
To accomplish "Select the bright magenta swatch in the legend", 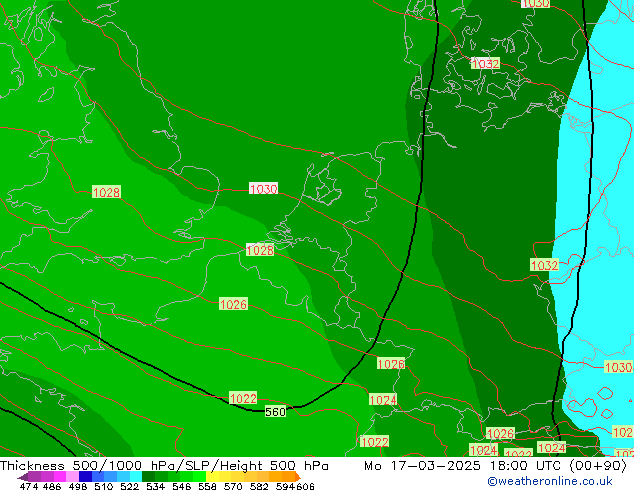I will pos(60,477).
